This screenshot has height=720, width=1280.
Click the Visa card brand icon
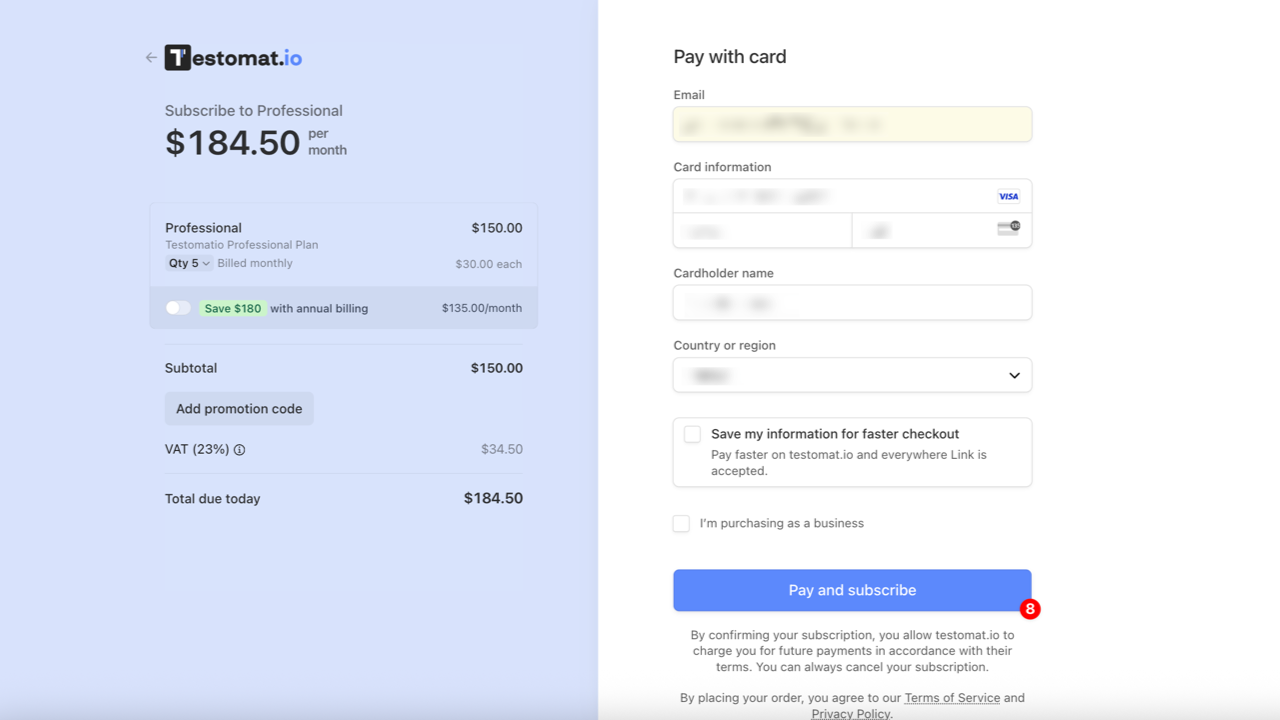tap(1008, 196)
